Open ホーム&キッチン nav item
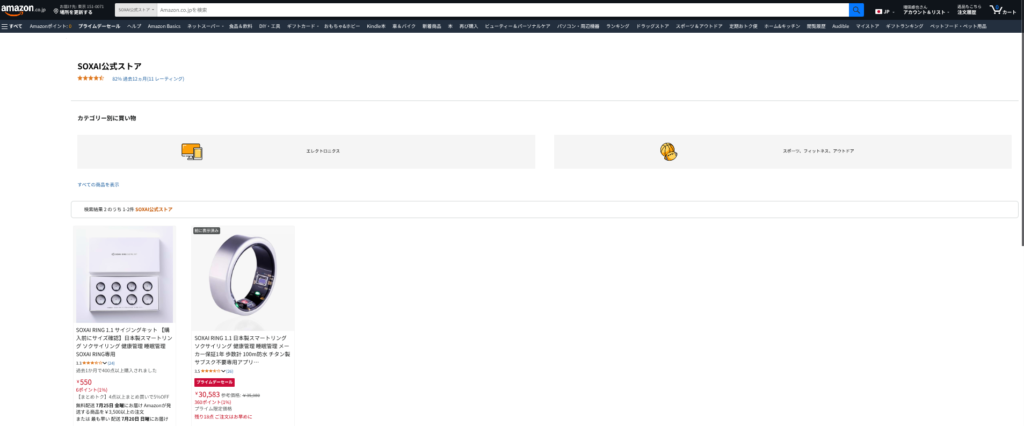The image size is (1024, 426). click(782, 26)
